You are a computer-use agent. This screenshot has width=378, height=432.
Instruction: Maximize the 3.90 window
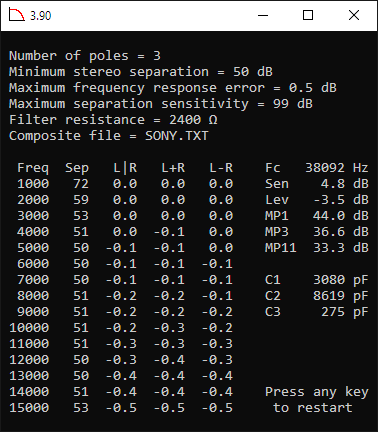[308, 15]
